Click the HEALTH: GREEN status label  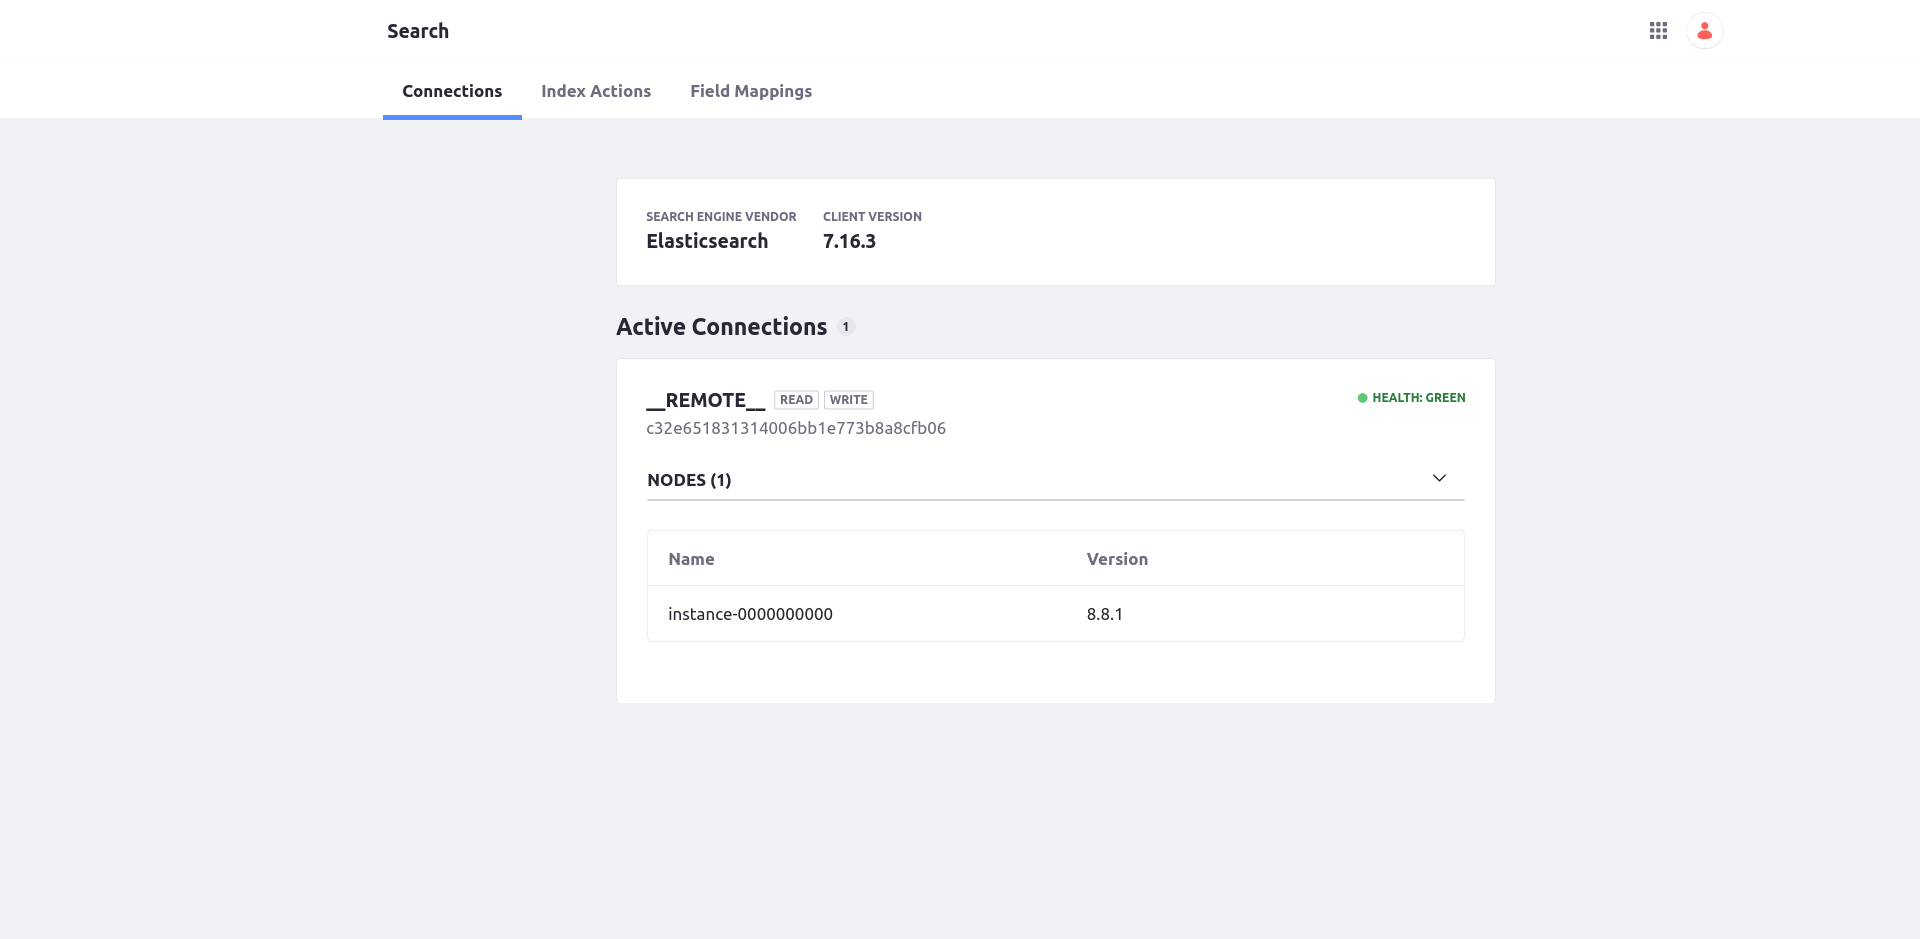coord(1418,398)
